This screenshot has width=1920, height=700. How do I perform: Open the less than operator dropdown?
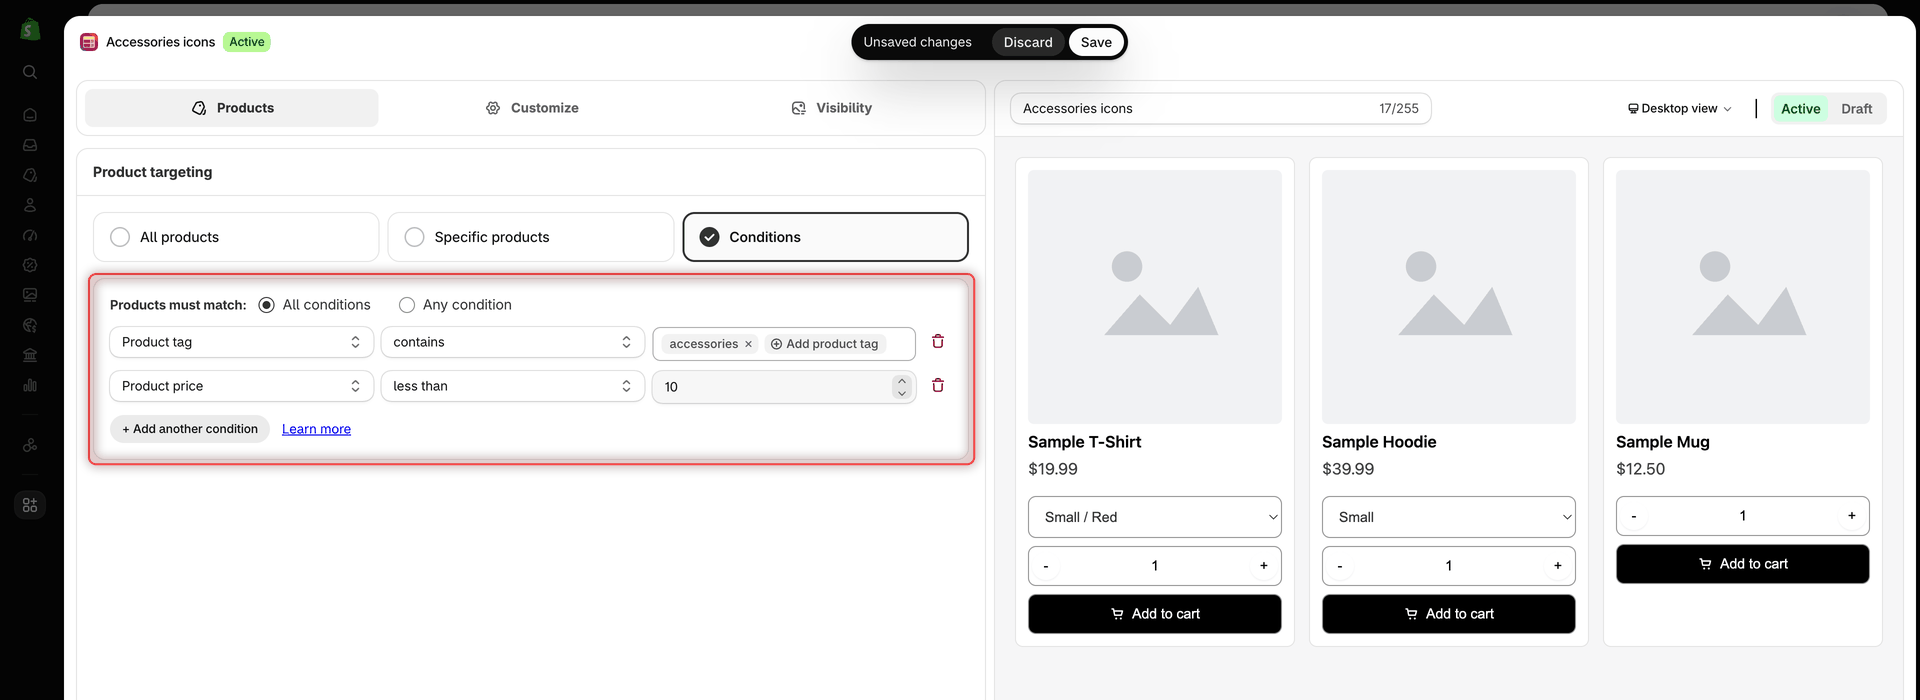(512, 386)
